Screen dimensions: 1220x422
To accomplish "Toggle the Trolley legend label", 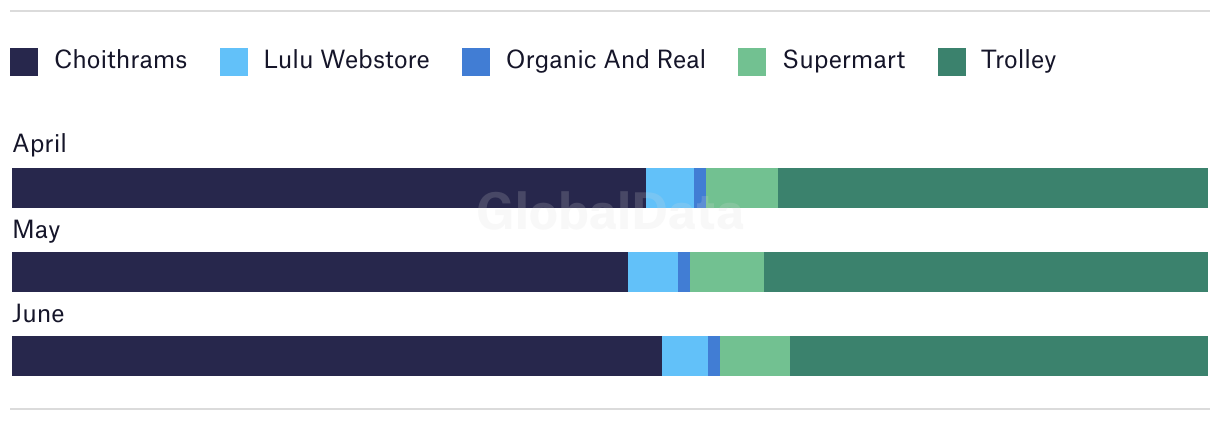I will coord(1018,60).
